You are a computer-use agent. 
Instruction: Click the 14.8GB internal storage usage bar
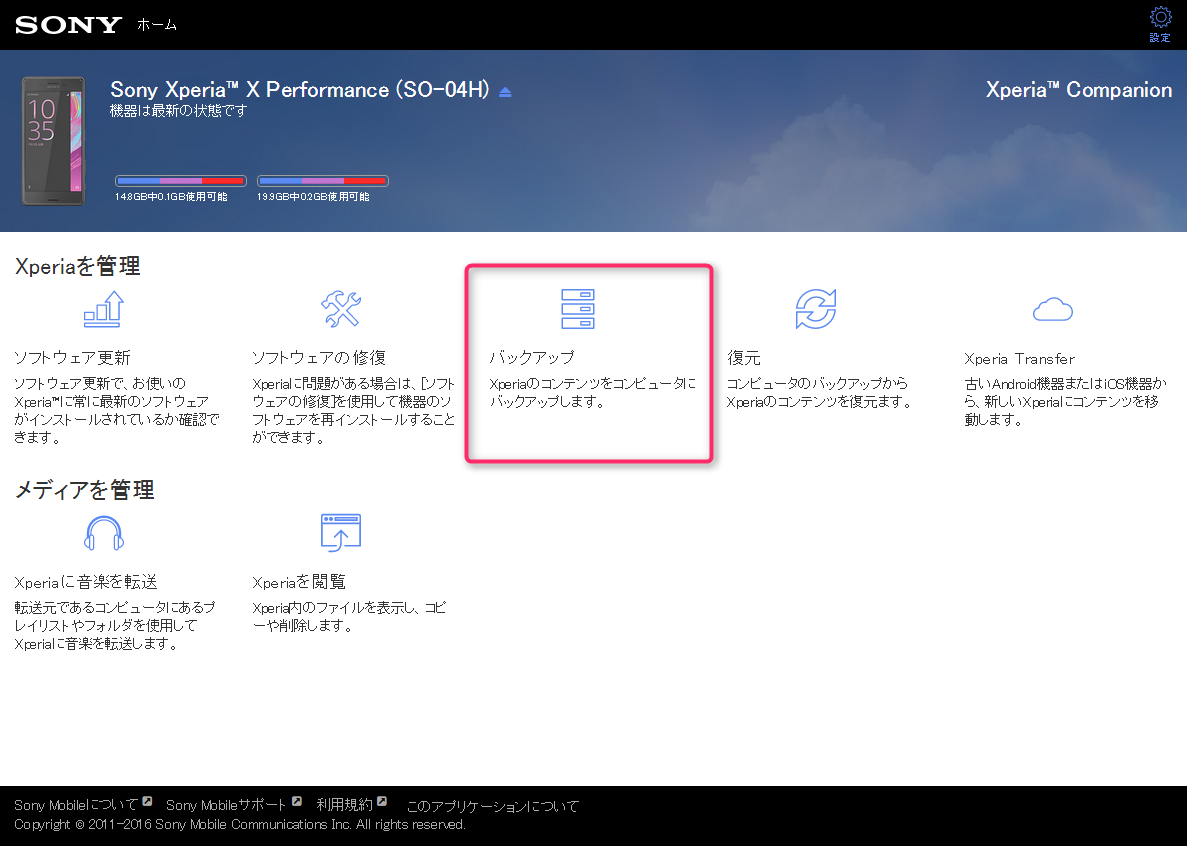[x=181, y=181]
